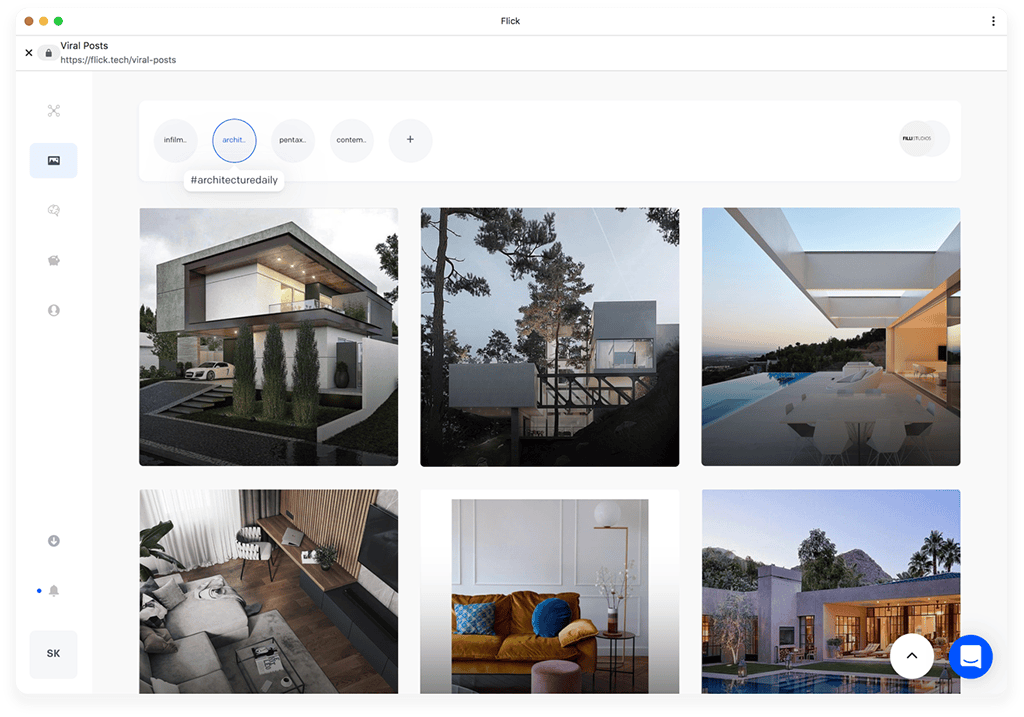Image resolution: width=1024 pixels, height=717 pixels.
Task: Select the pentax hashtag chip
Action: 293,140
